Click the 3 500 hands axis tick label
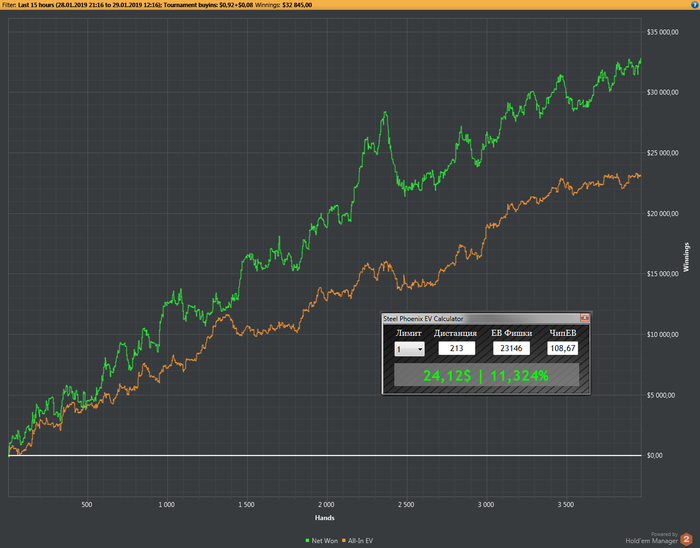 tap(566, 504)
